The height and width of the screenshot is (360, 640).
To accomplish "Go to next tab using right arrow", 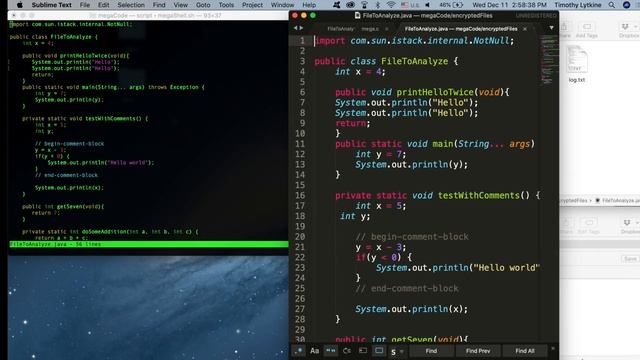I will [x=302, y=28].
